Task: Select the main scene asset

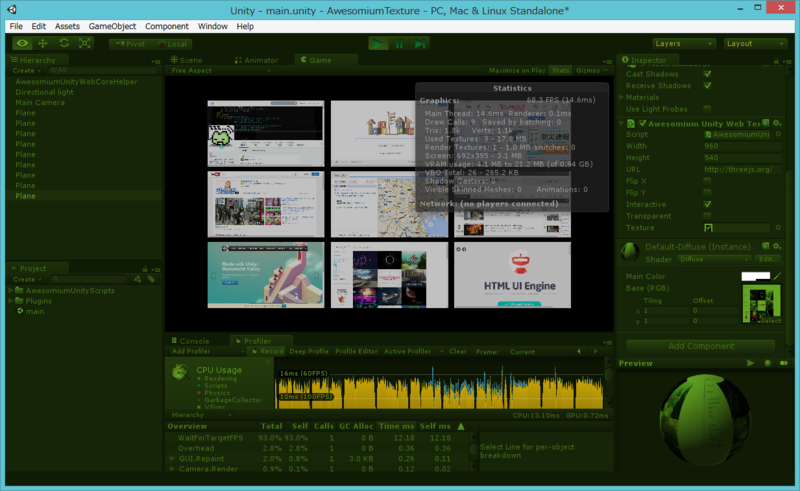Action: coord(35,311)
